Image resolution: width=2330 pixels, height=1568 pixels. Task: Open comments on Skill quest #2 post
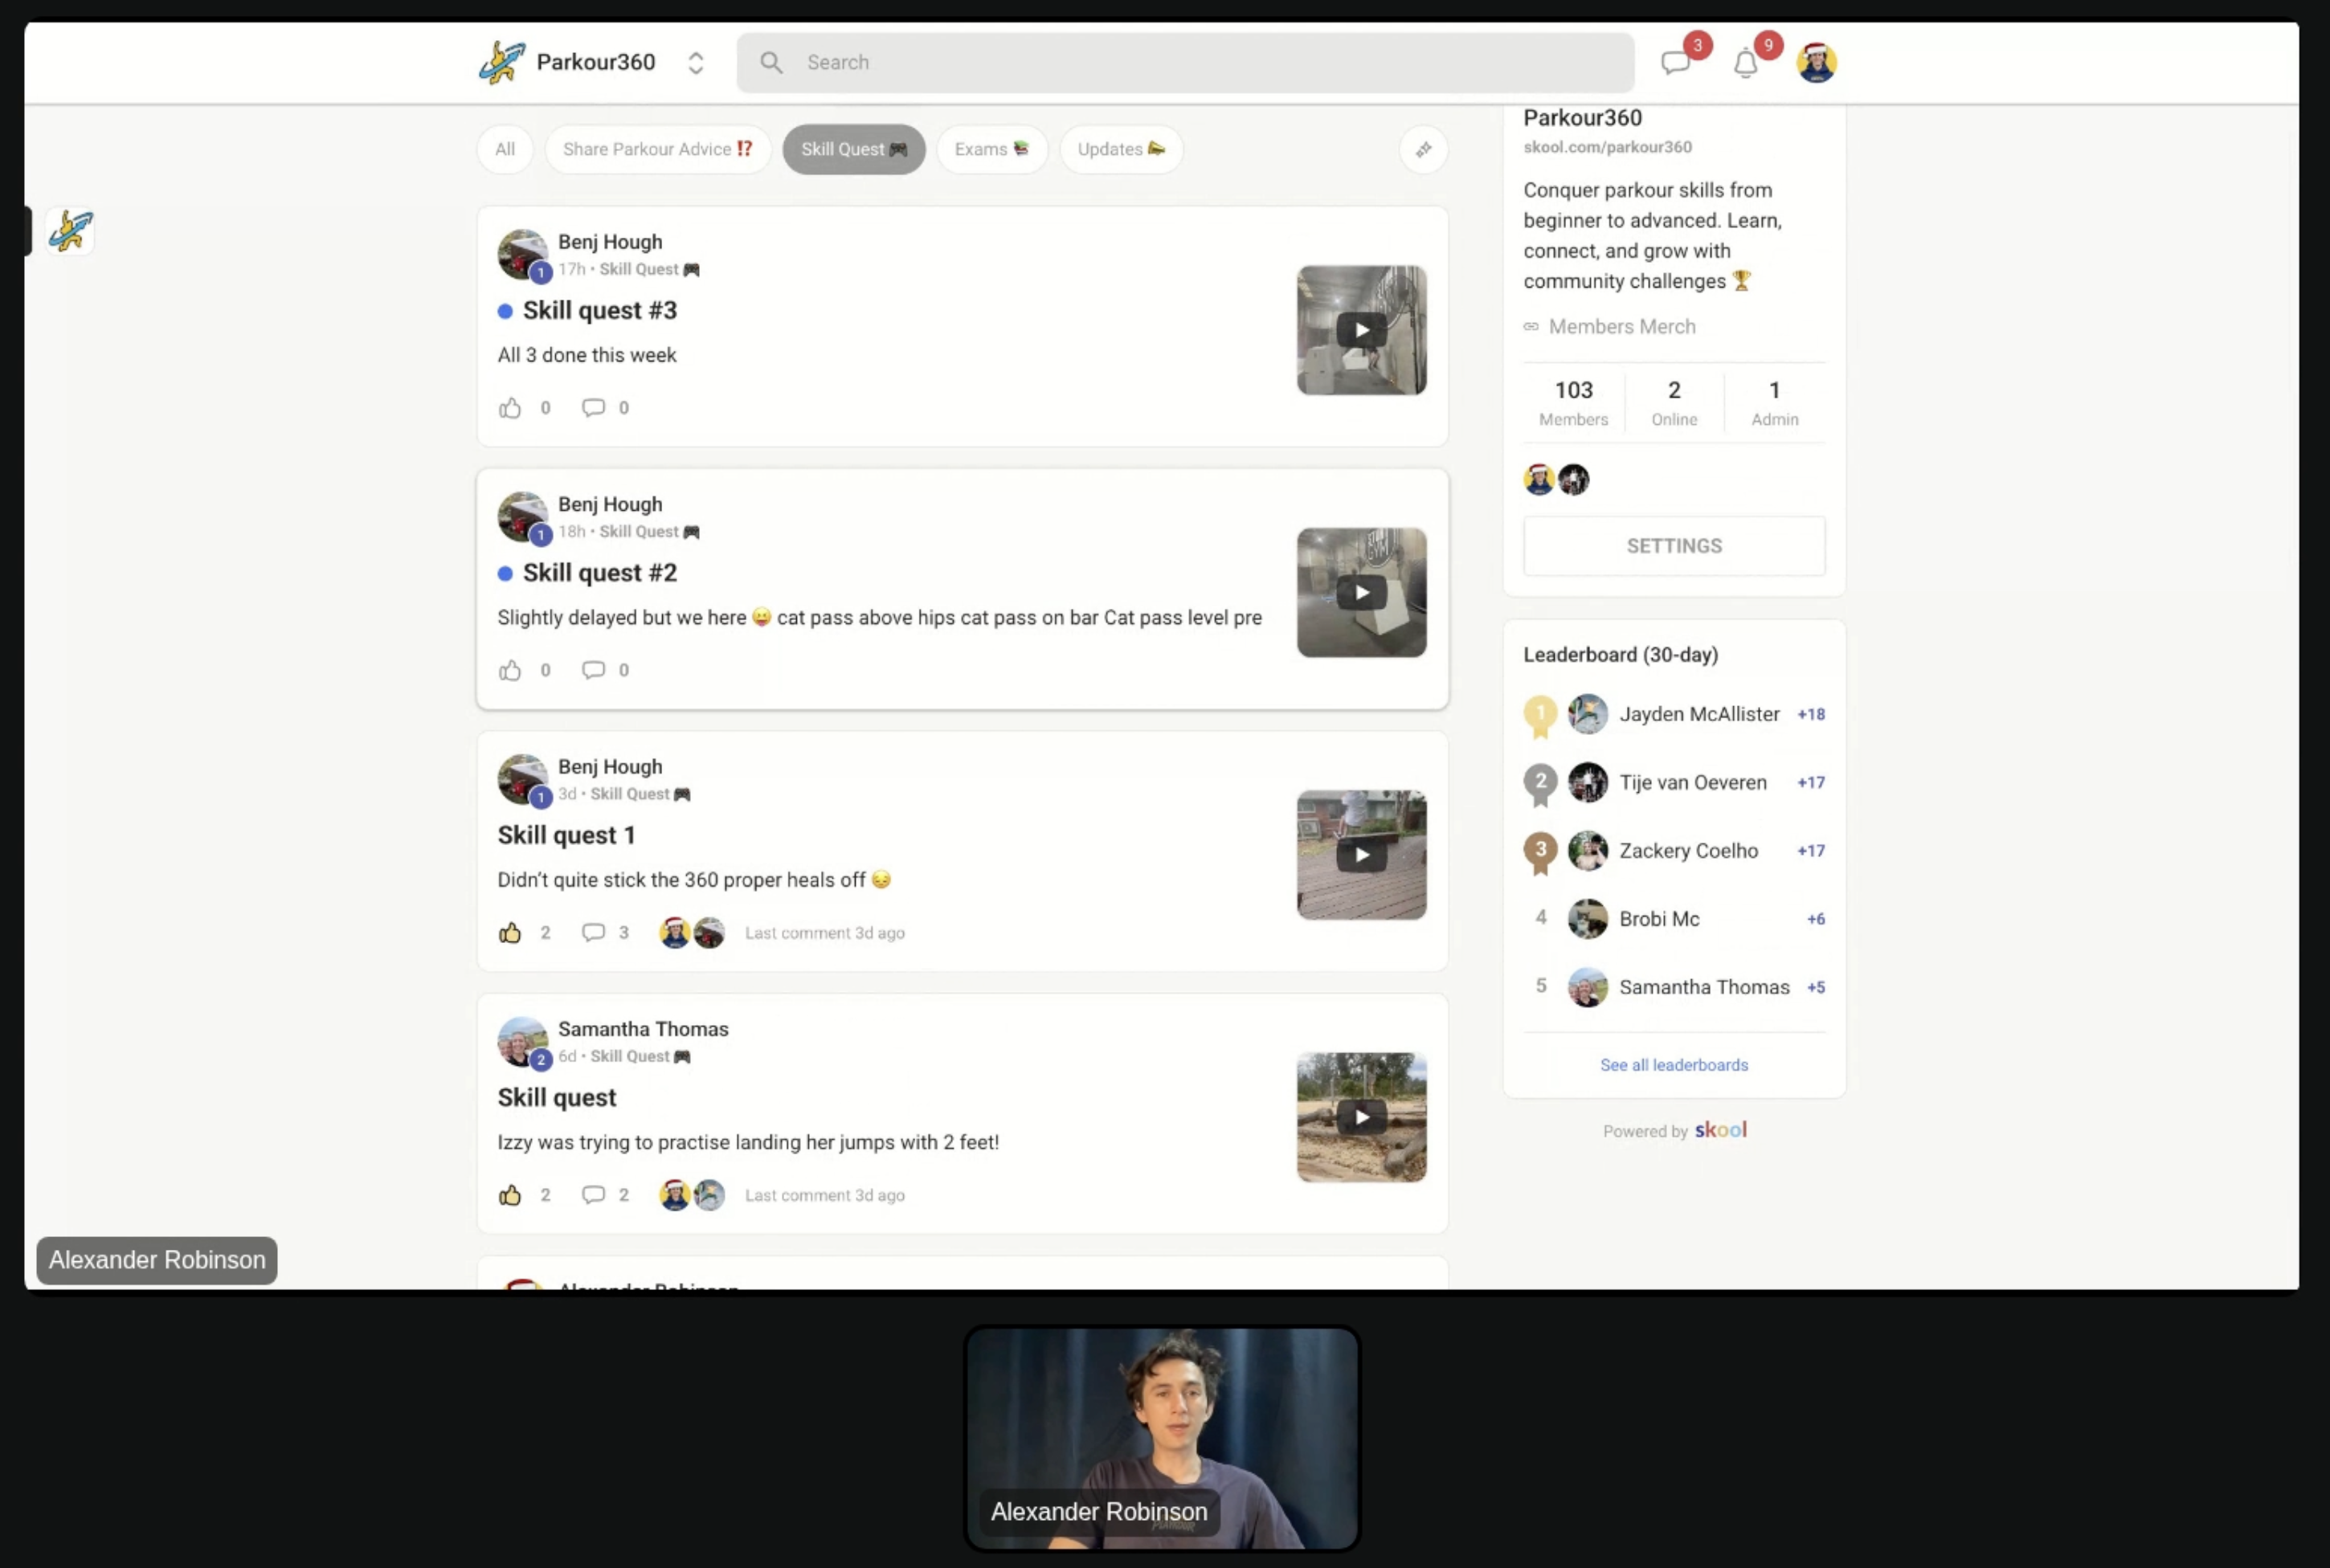click(593, 670)
